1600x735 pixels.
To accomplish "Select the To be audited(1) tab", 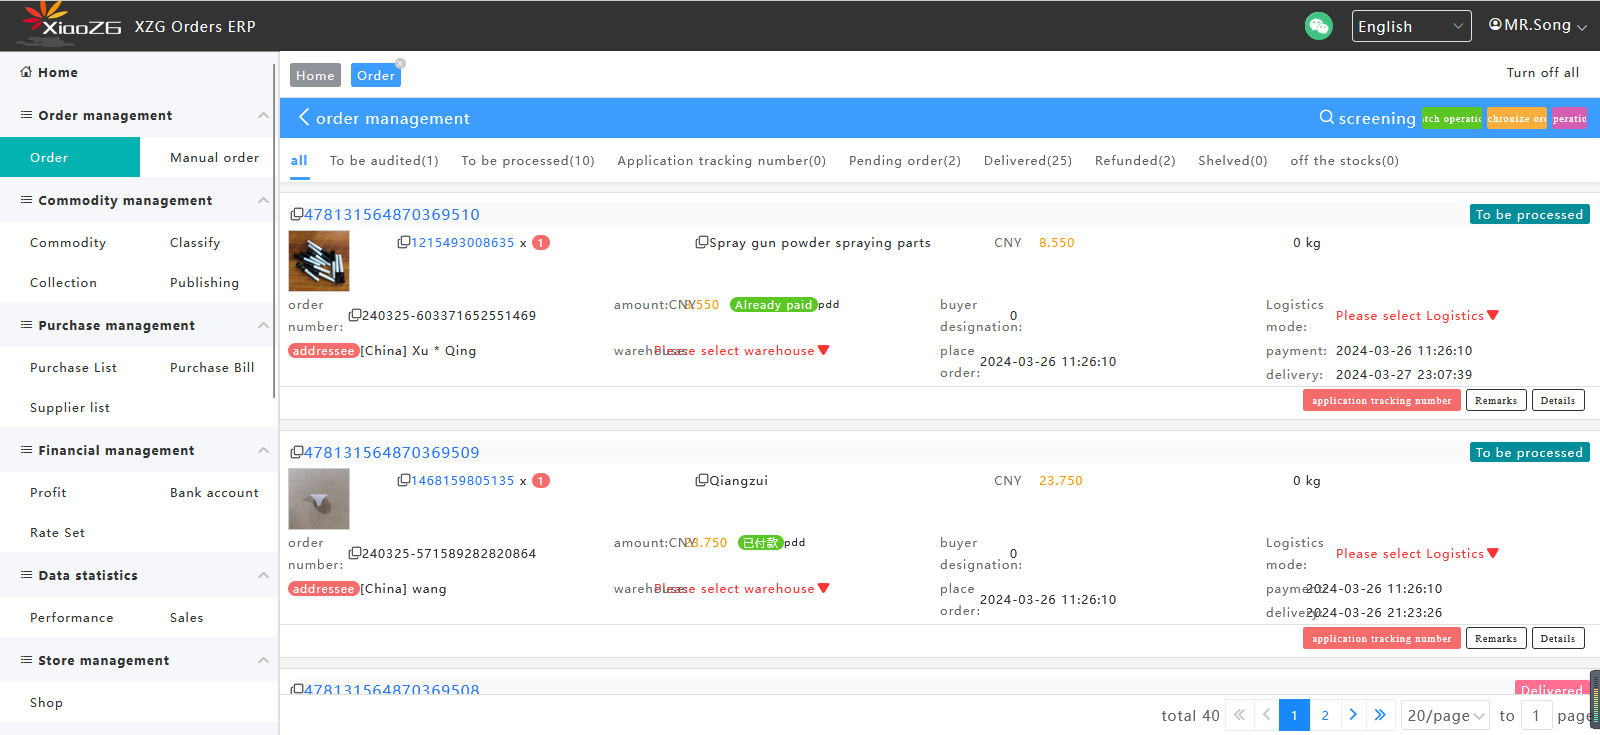I will (x=383, y=161).
